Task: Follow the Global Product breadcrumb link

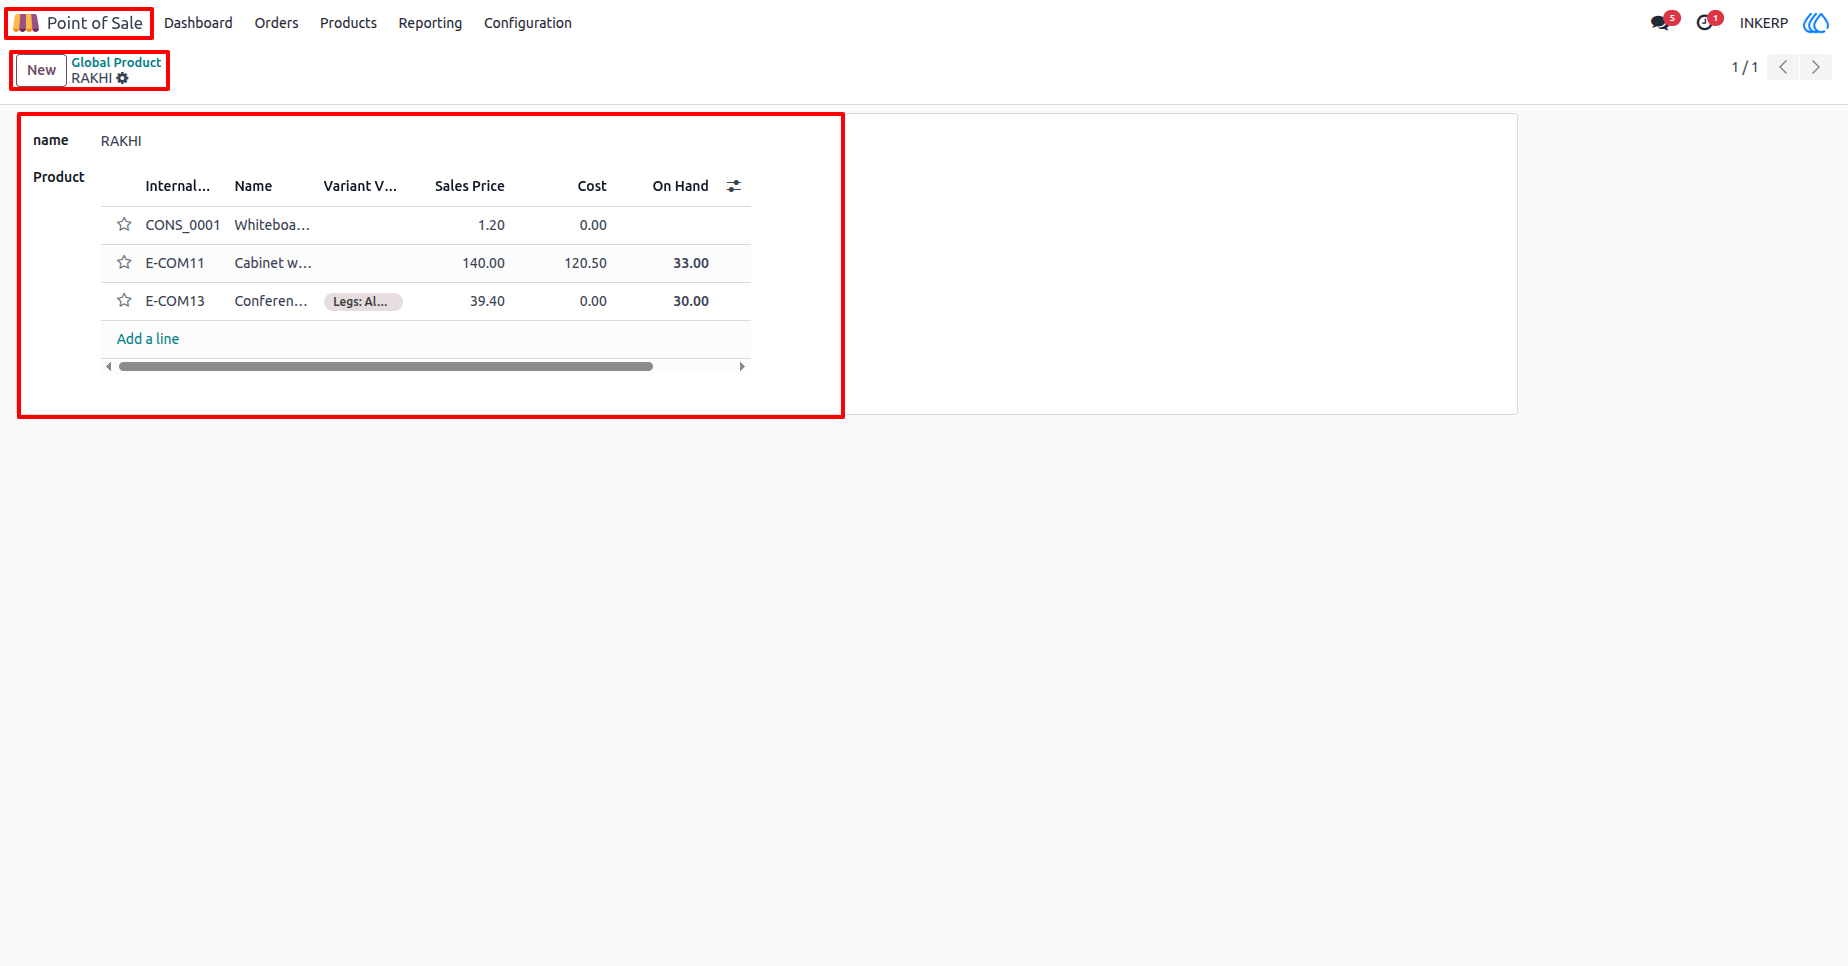Action: (116, 62)
